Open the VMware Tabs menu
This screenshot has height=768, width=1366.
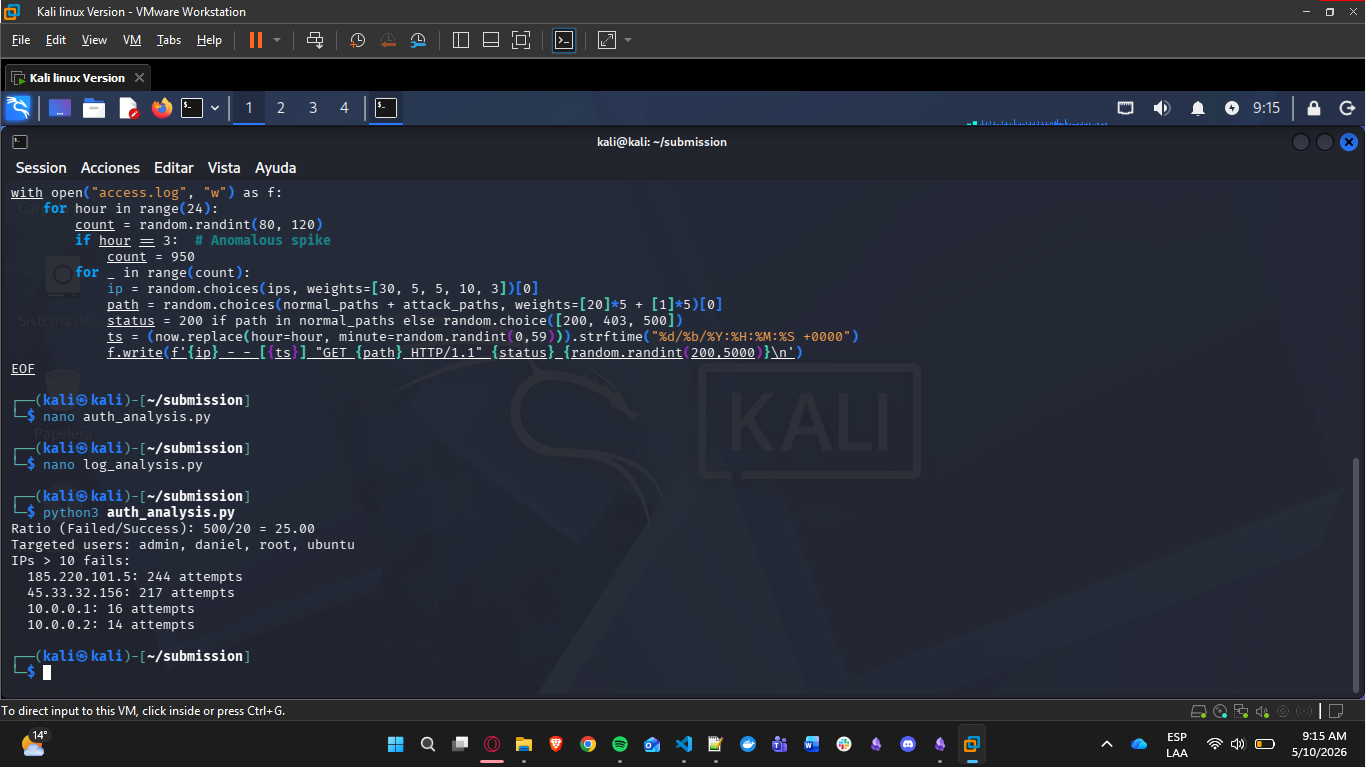click(169, 40)
